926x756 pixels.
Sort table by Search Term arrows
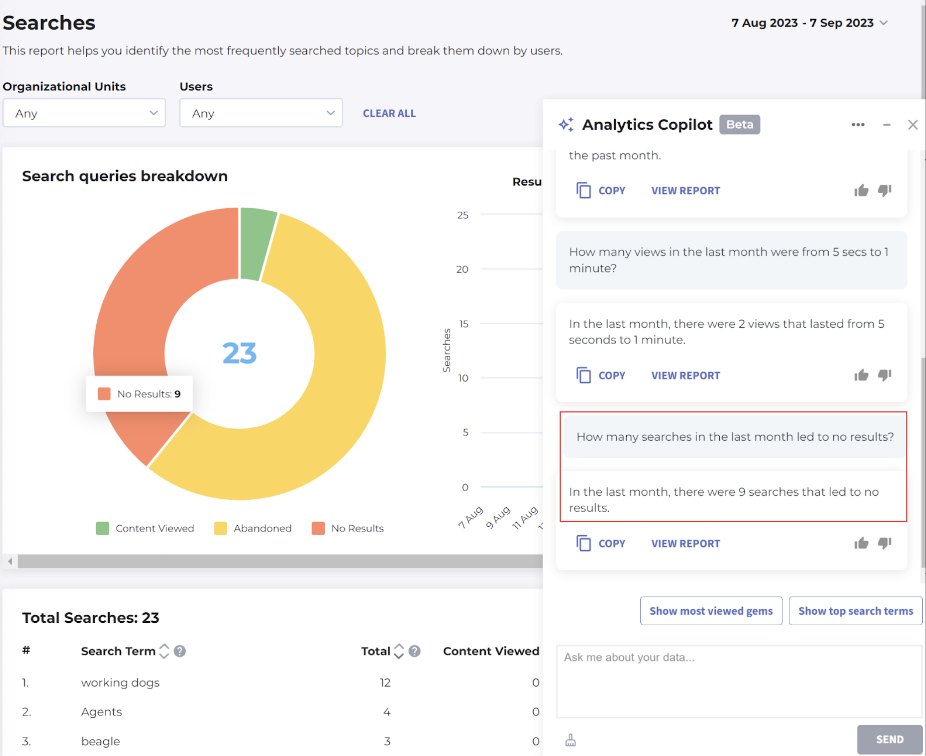tap(164, 651)
